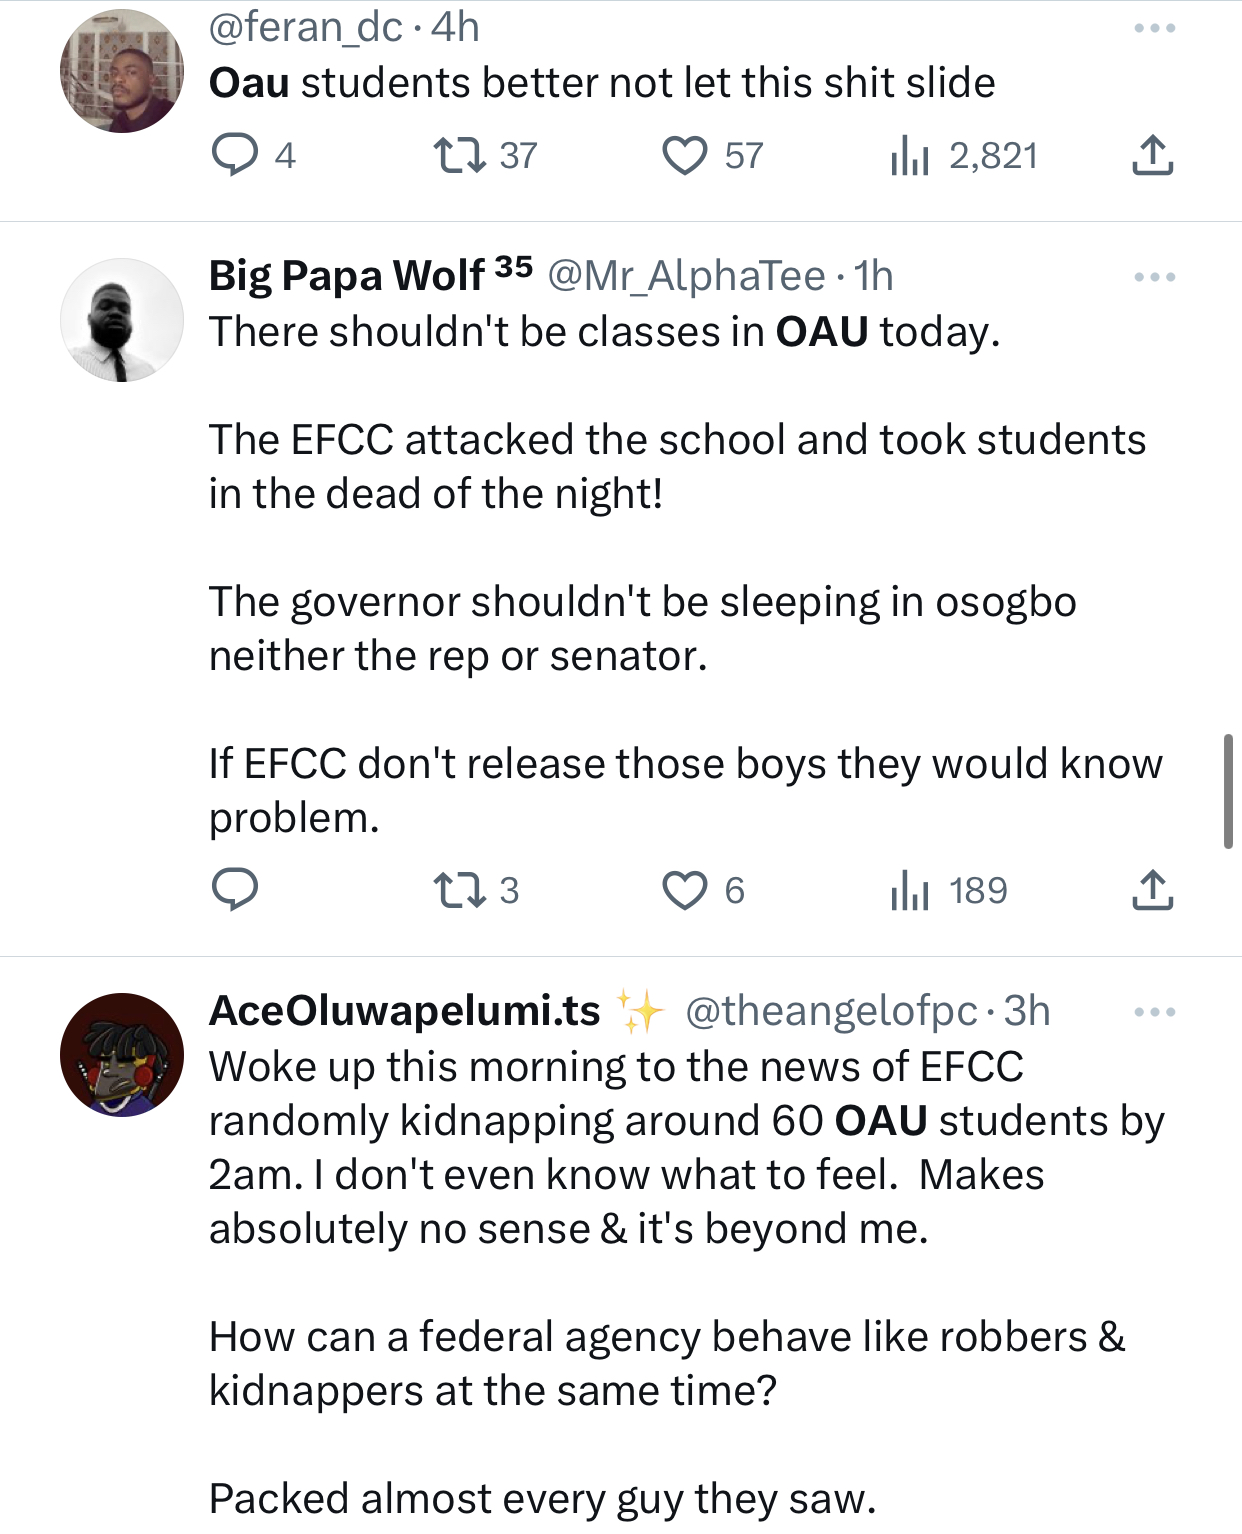
Task: Retweet feran_dc's OAU students tweet
Action: click(459, 156)
